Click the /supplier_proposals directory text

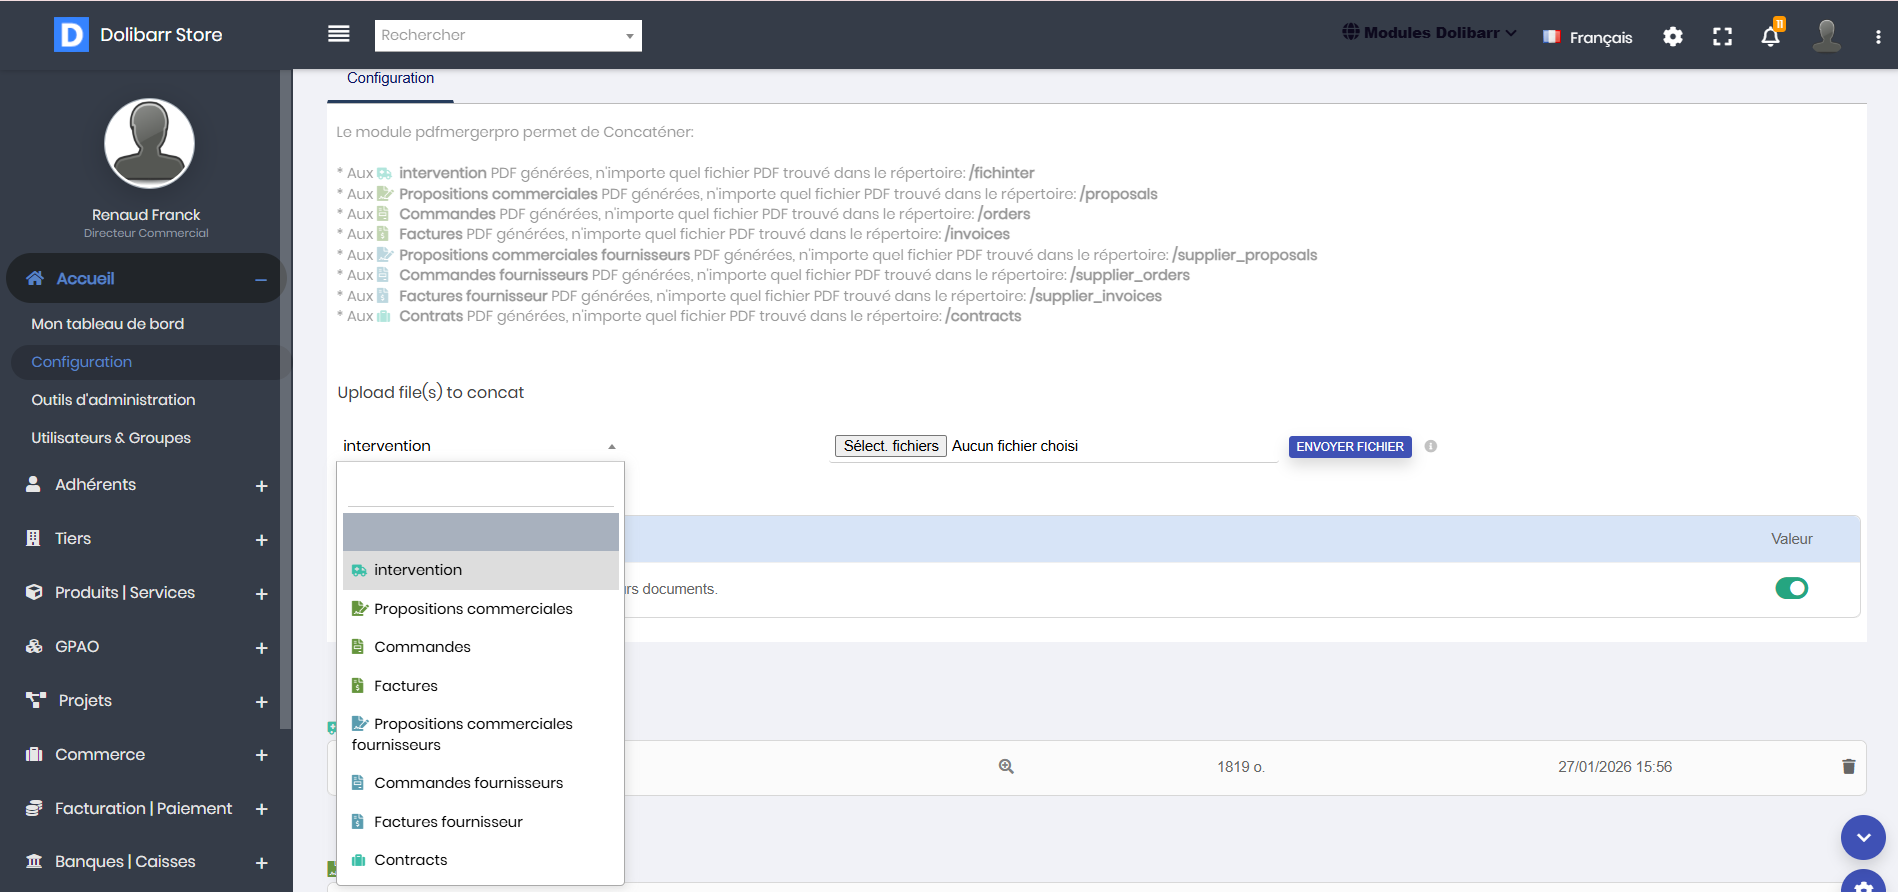point(1245,255)
